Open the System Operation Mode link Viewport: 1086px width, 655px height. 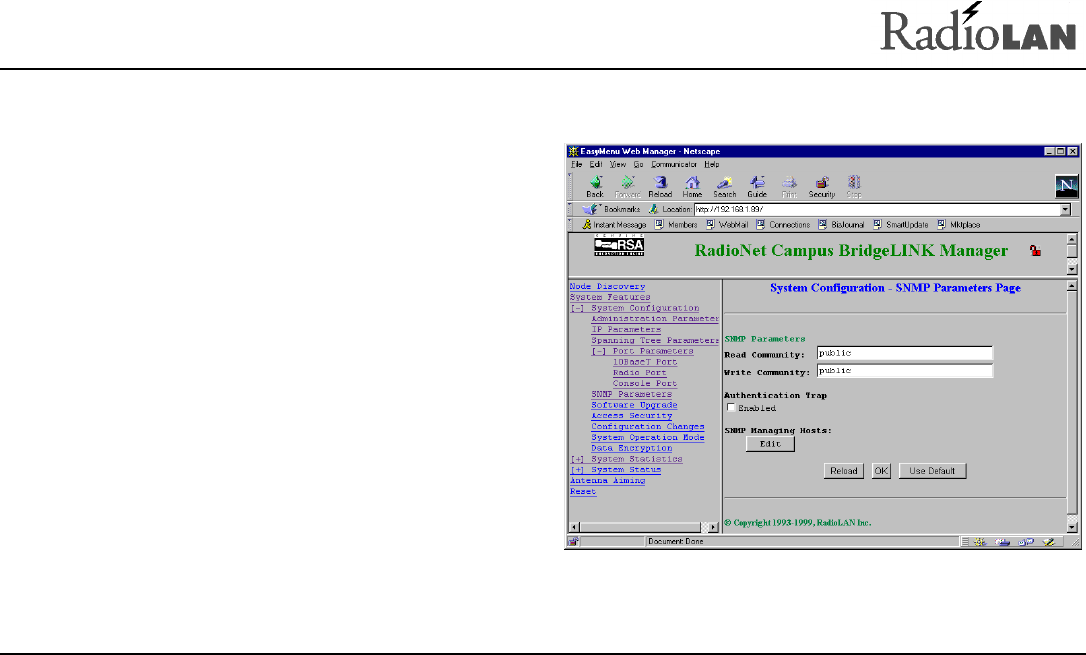coord(648,438)
